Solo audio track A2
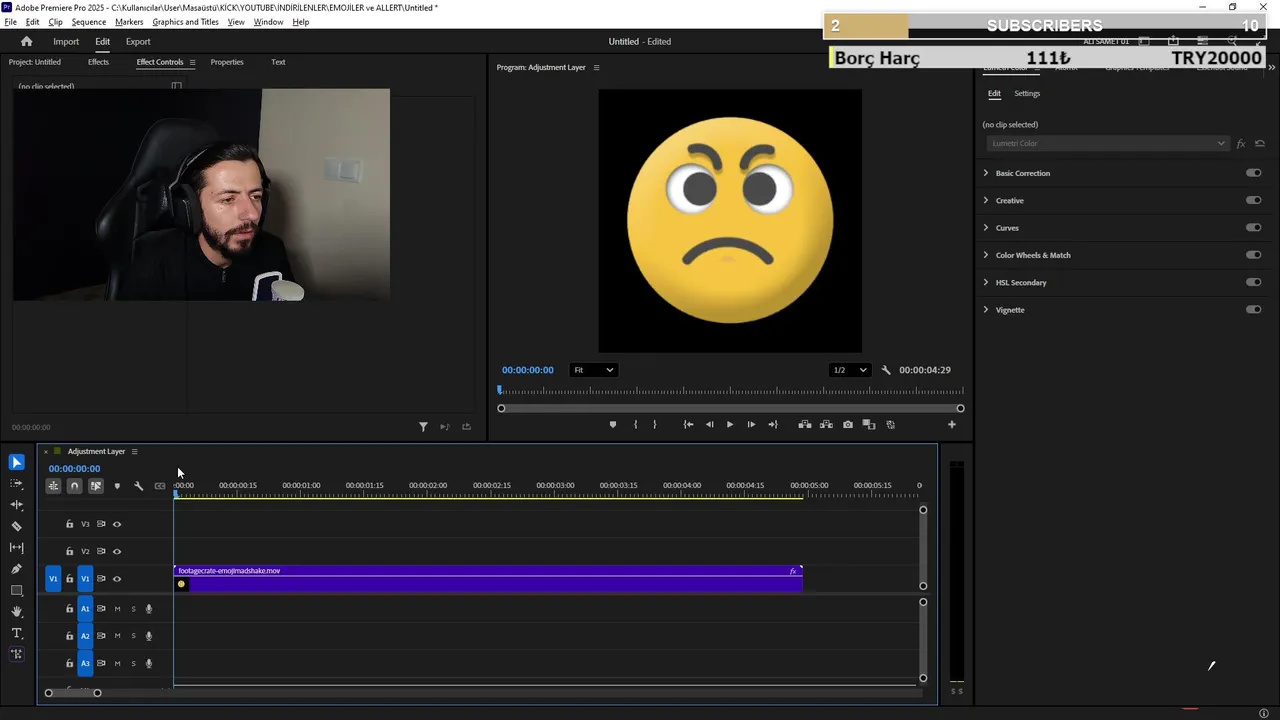This screenshot has width=1280, height=720. pyautogui.click(x=133, y=636)
